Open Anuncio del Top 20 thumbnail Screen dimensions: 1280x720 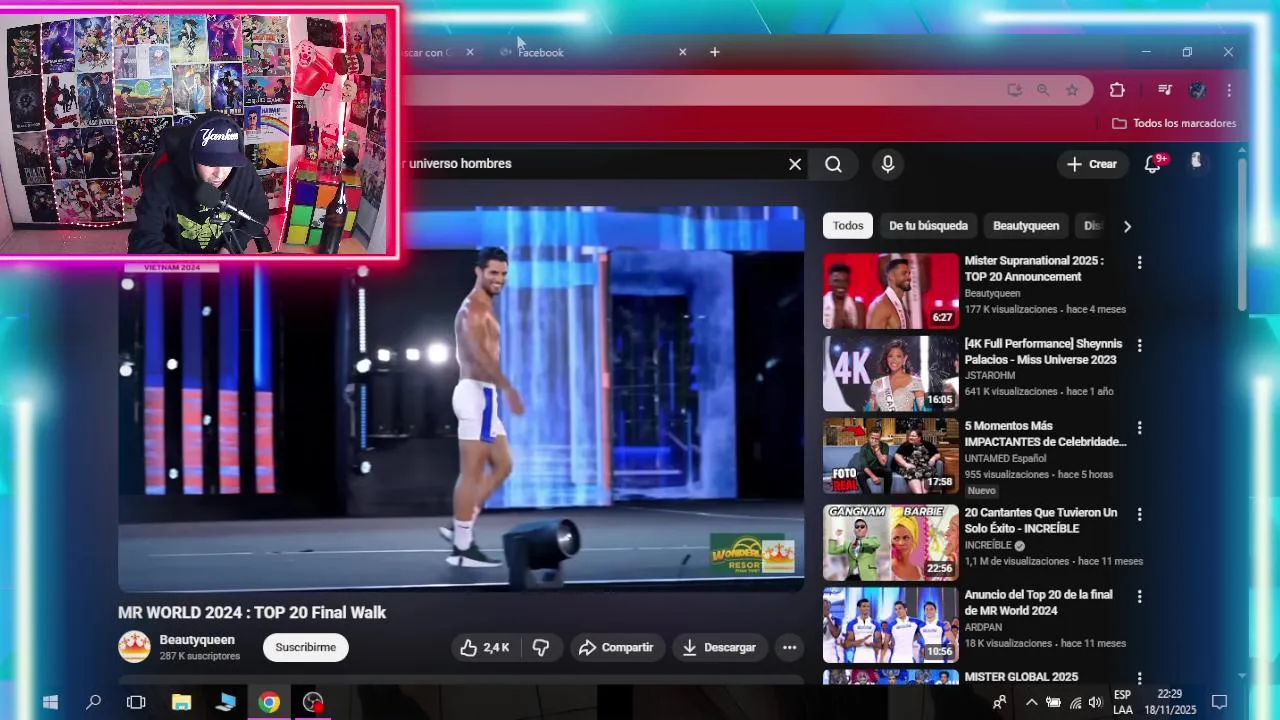click(890, 625)
